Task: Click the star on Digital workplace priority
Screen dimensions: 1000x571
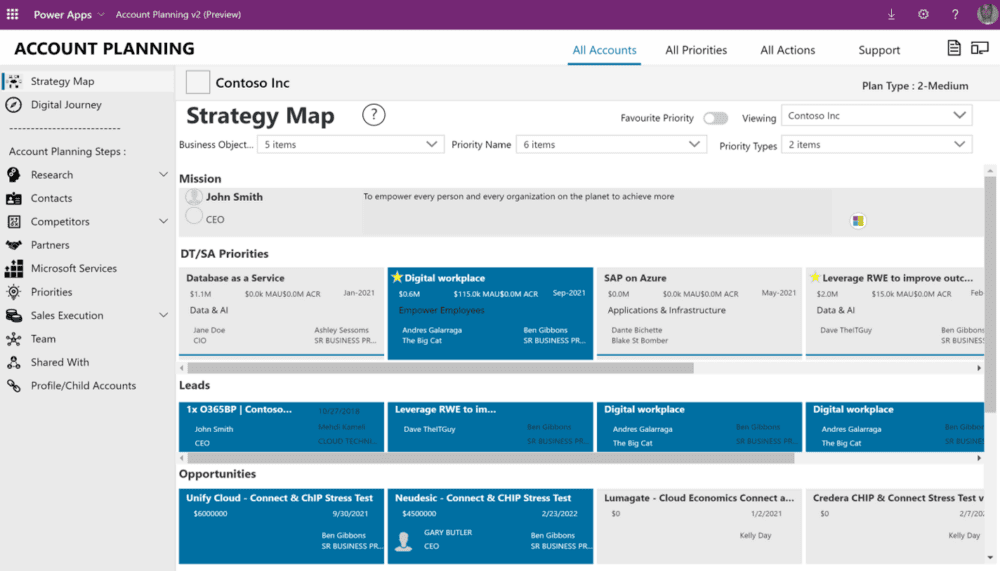Action: 397,277
